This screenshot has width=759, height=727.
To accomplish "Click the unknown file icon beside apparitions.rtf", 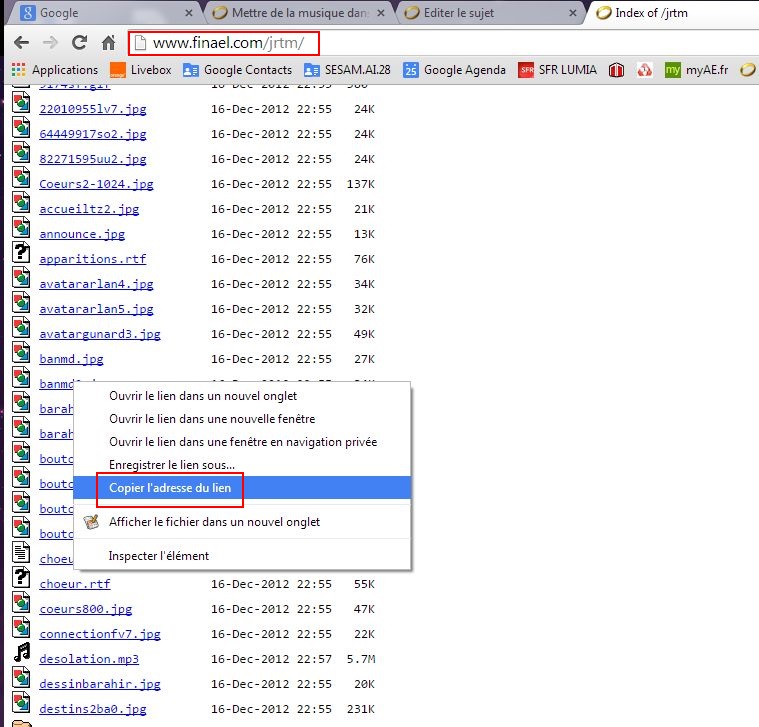I will (21, 253).
